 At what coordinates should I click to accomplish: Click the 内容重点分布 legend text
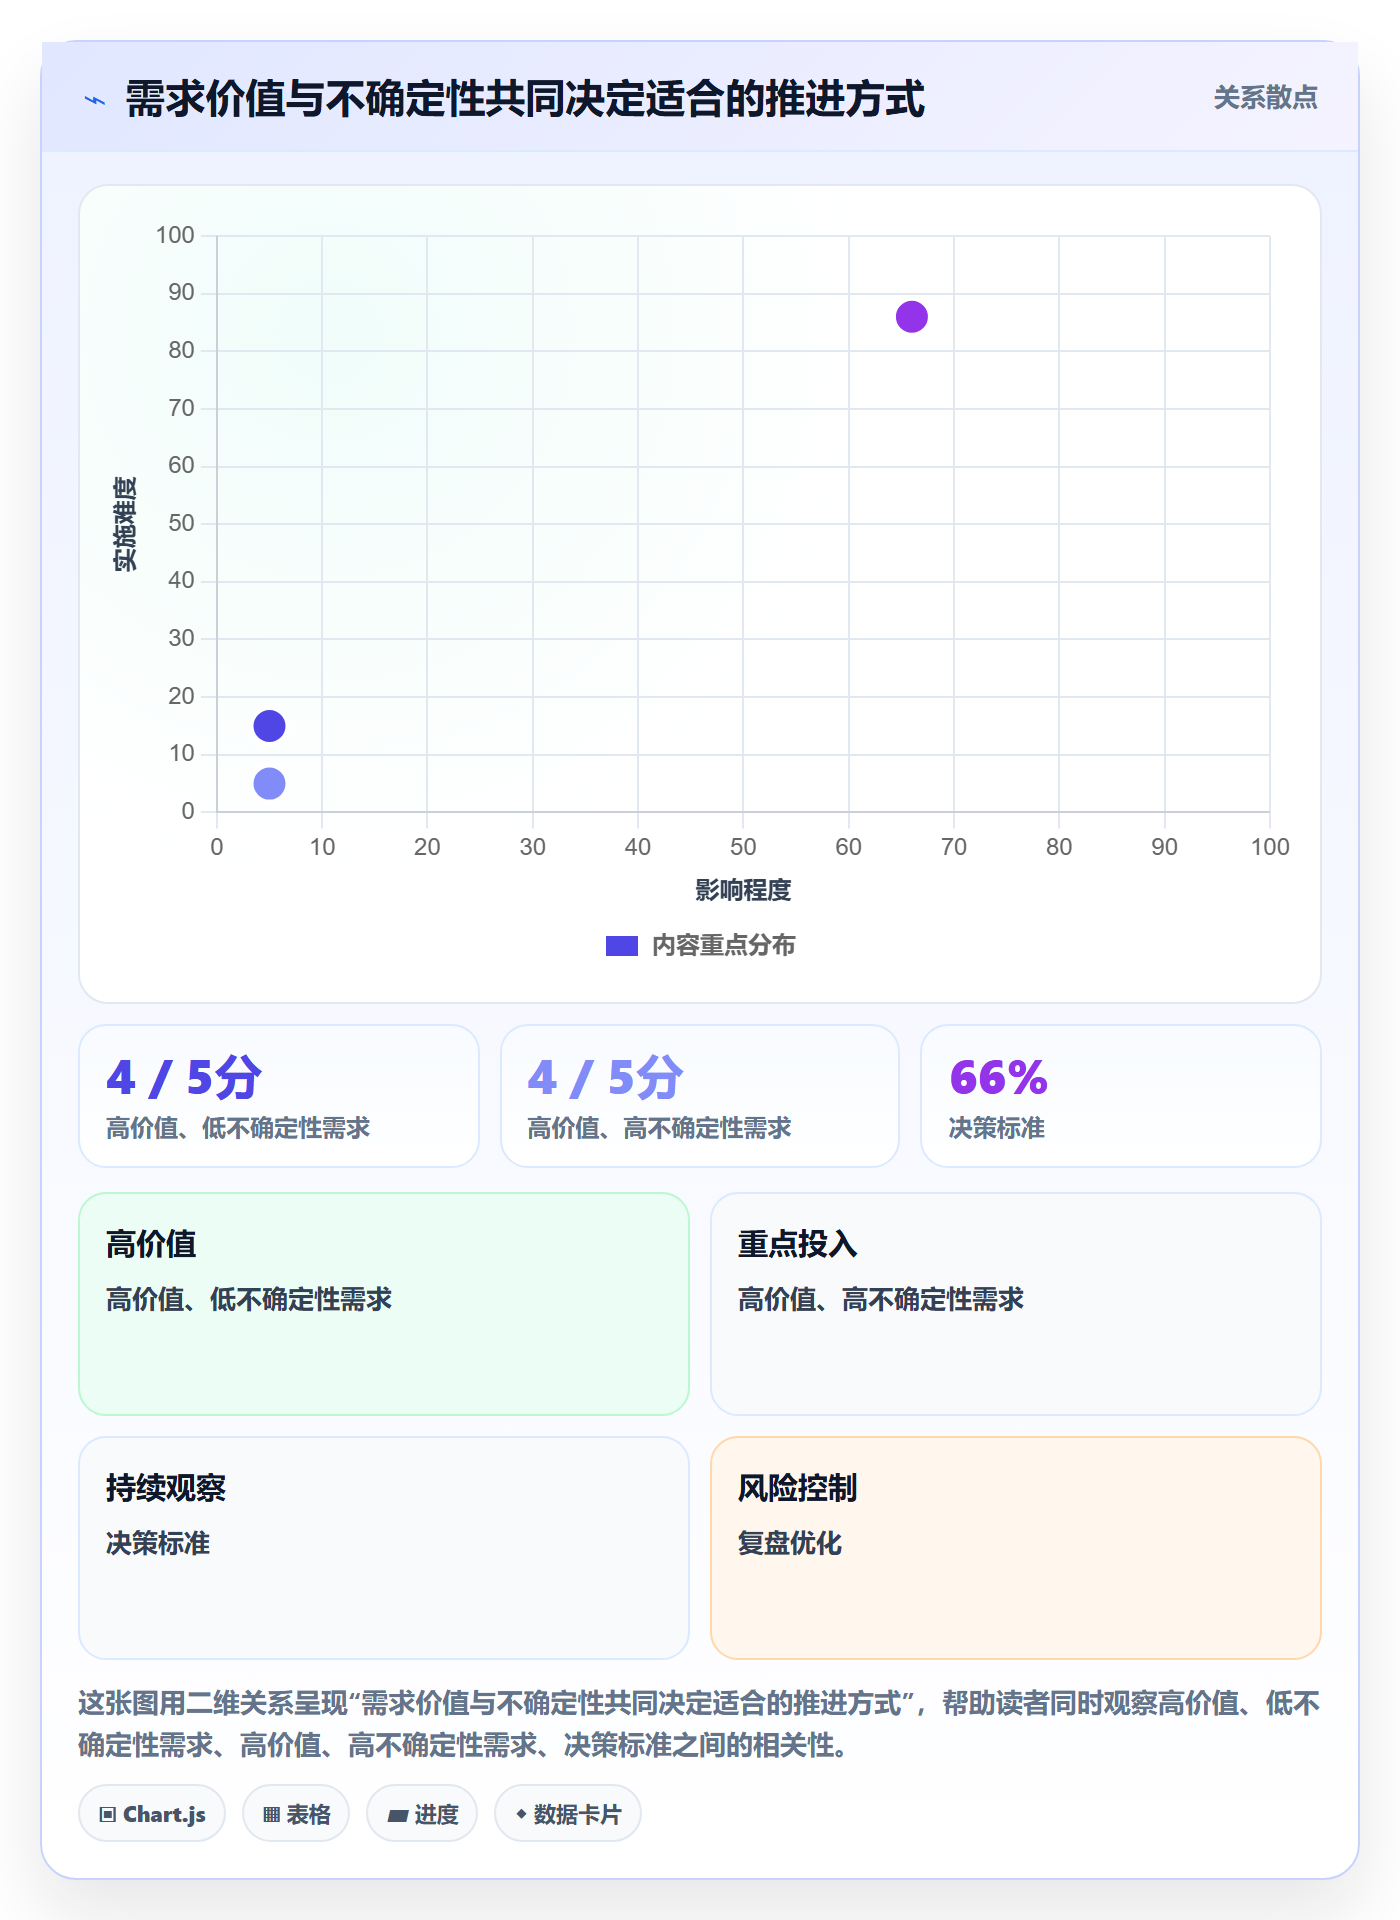(723, 946)
